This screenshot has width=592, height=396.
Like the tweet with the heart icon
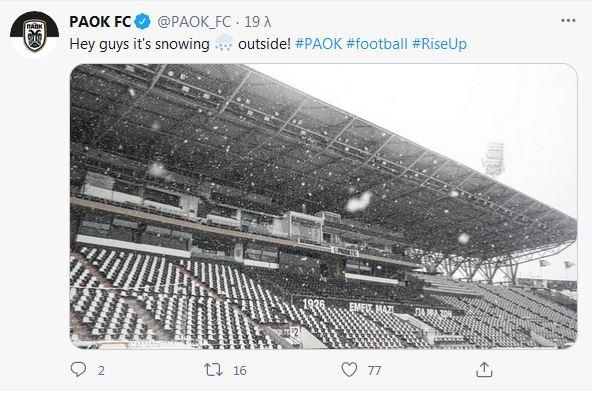(x=349, y=370)
